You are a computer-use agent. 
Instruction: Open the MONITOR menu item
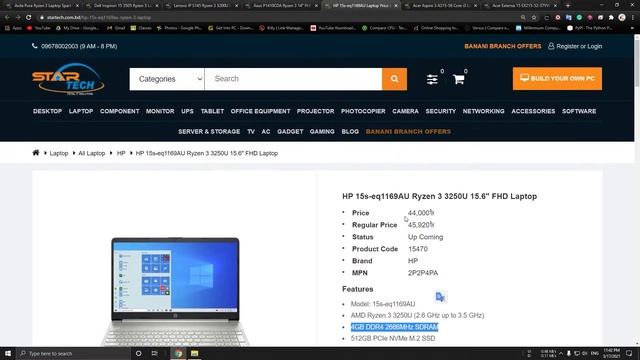(160, 111)
